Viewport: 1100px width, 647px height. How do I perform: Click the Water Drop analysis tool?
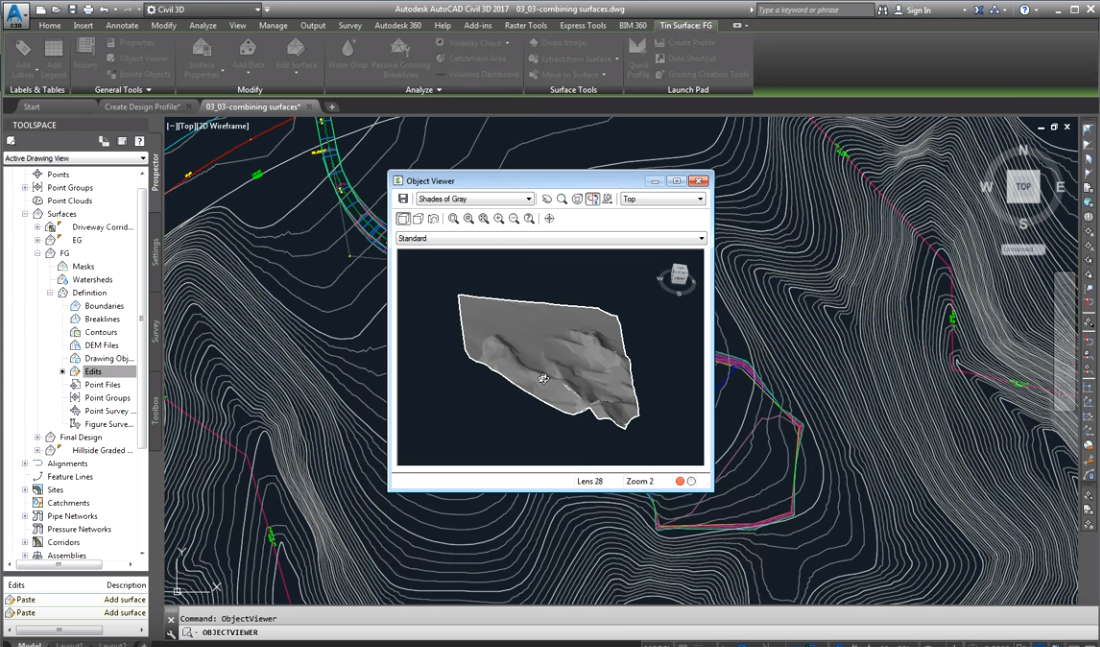click(x=348, y=53)
